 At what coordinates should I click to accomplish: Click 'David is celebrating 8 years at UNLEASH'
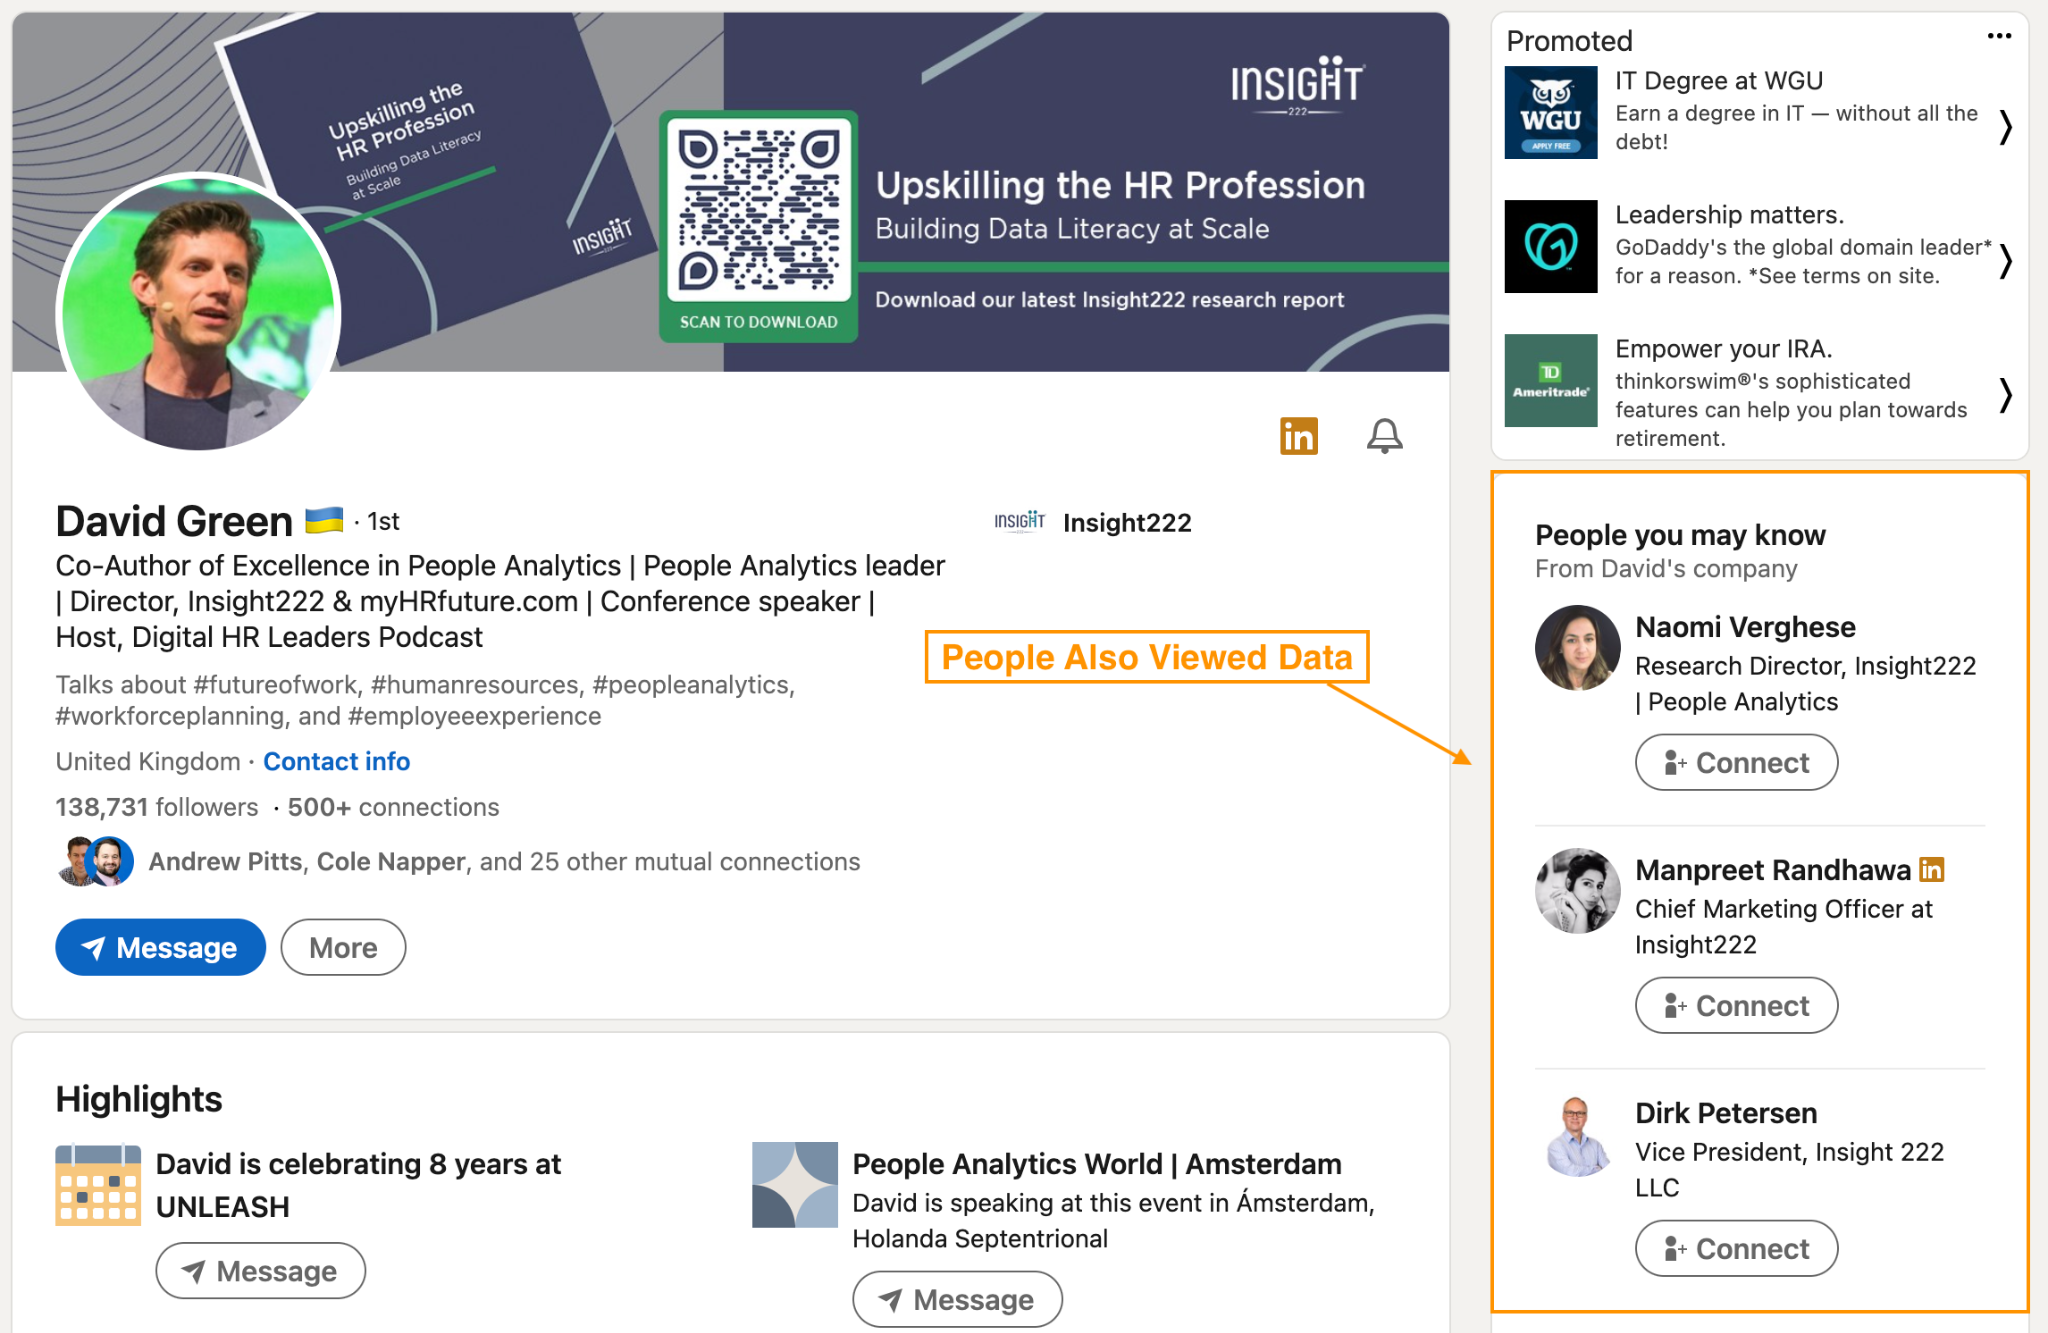point(358,1185)
